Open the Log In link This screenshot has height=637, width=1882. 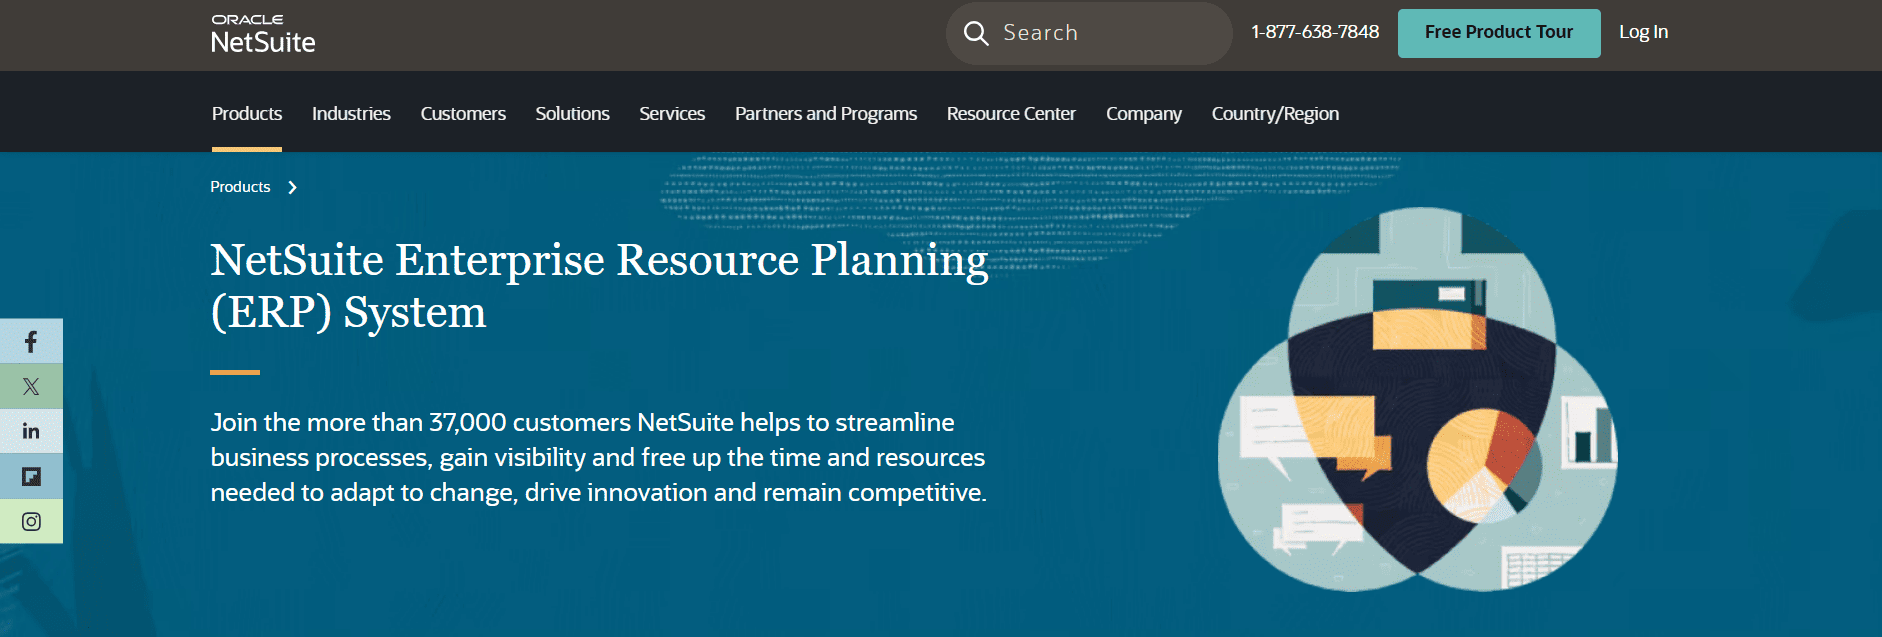tap(1643, 32)
